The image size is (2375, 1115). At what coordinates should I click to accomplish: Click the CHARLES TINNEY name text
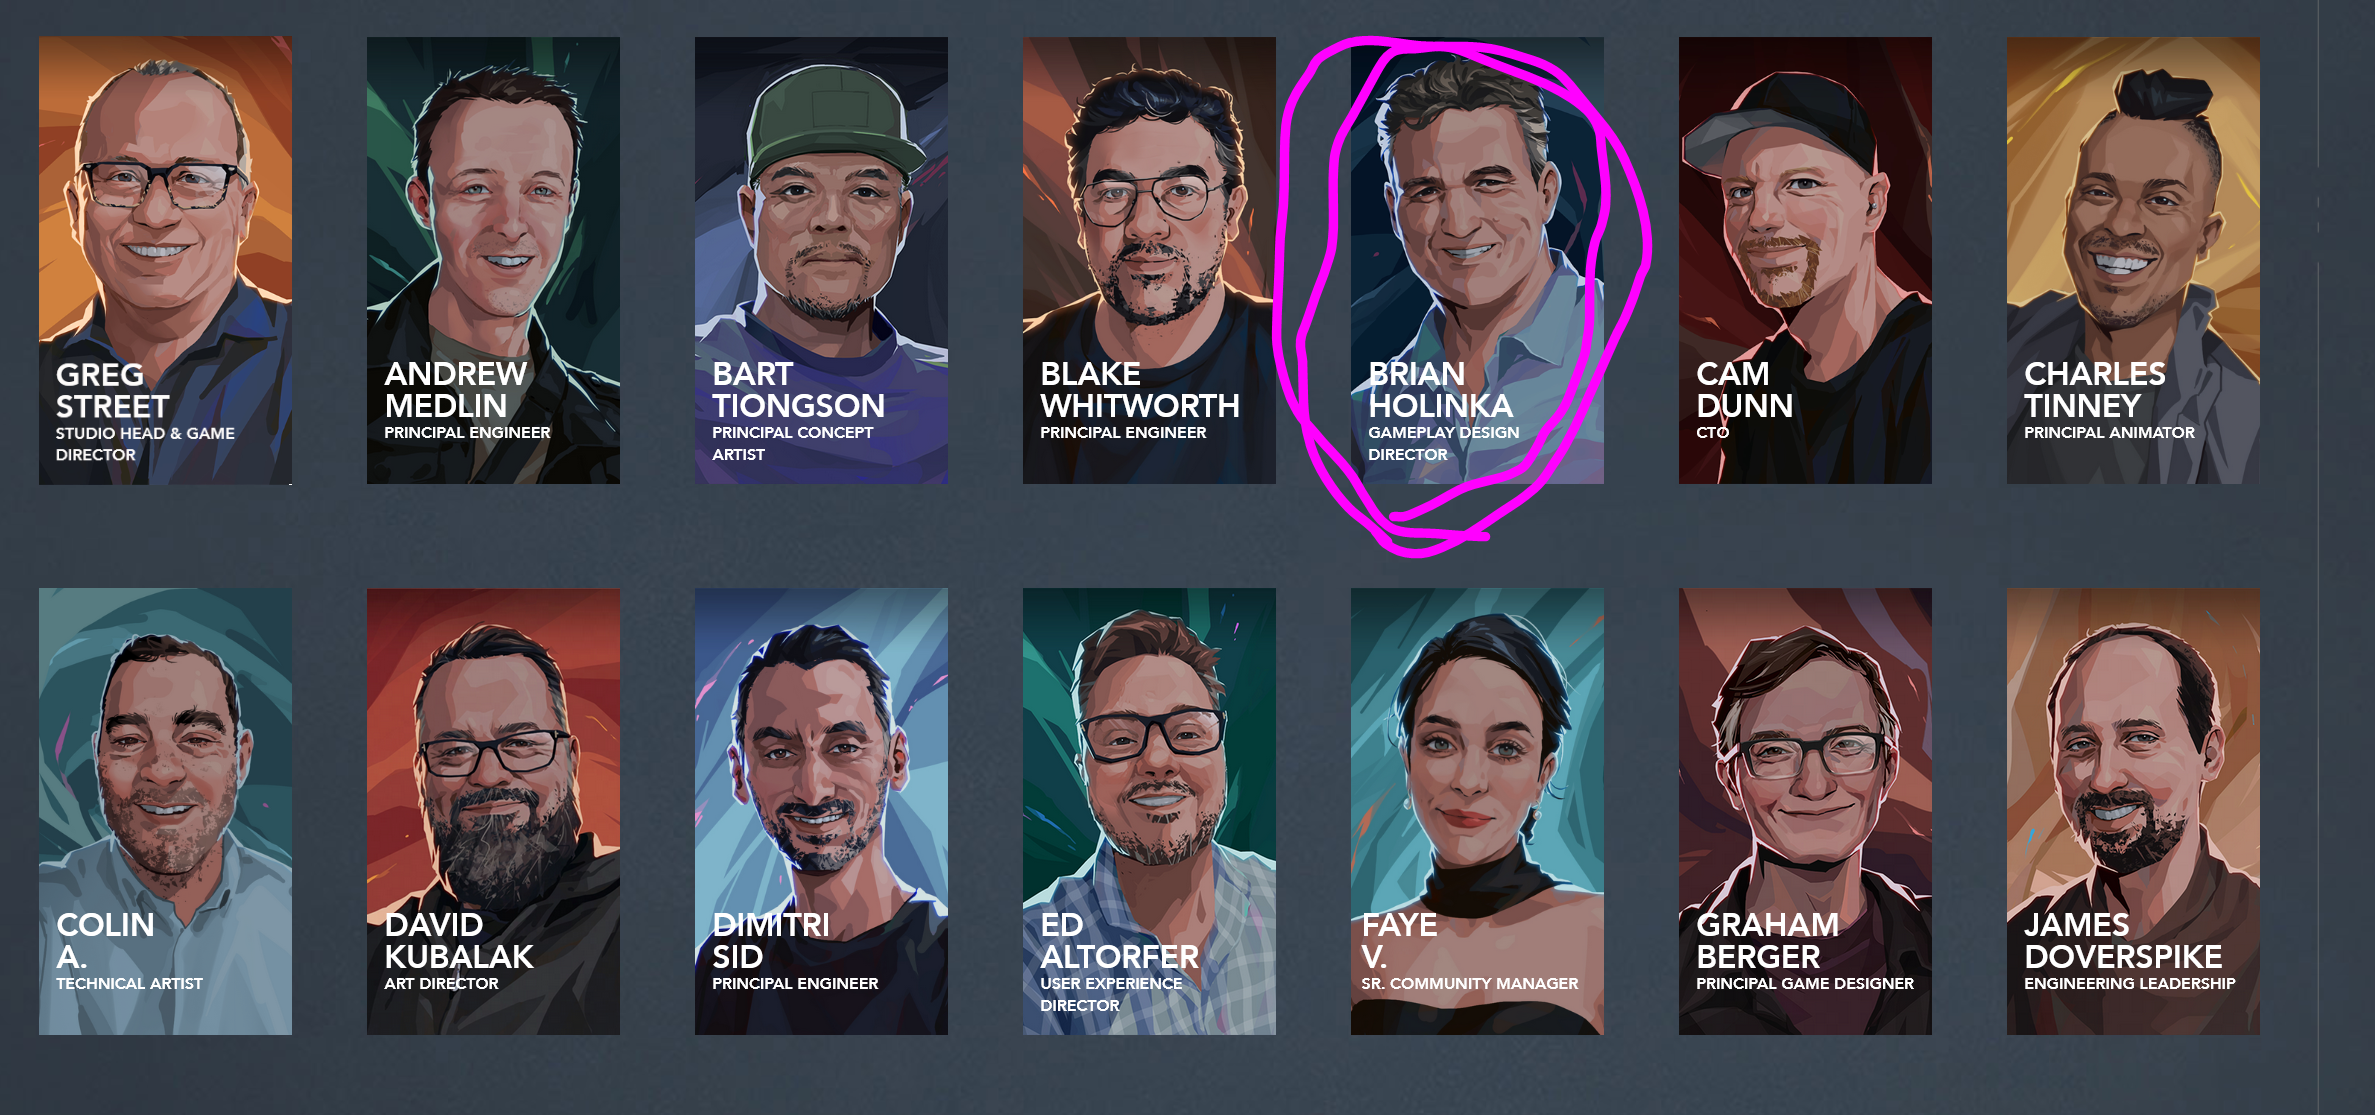[x=2094, y=389]
